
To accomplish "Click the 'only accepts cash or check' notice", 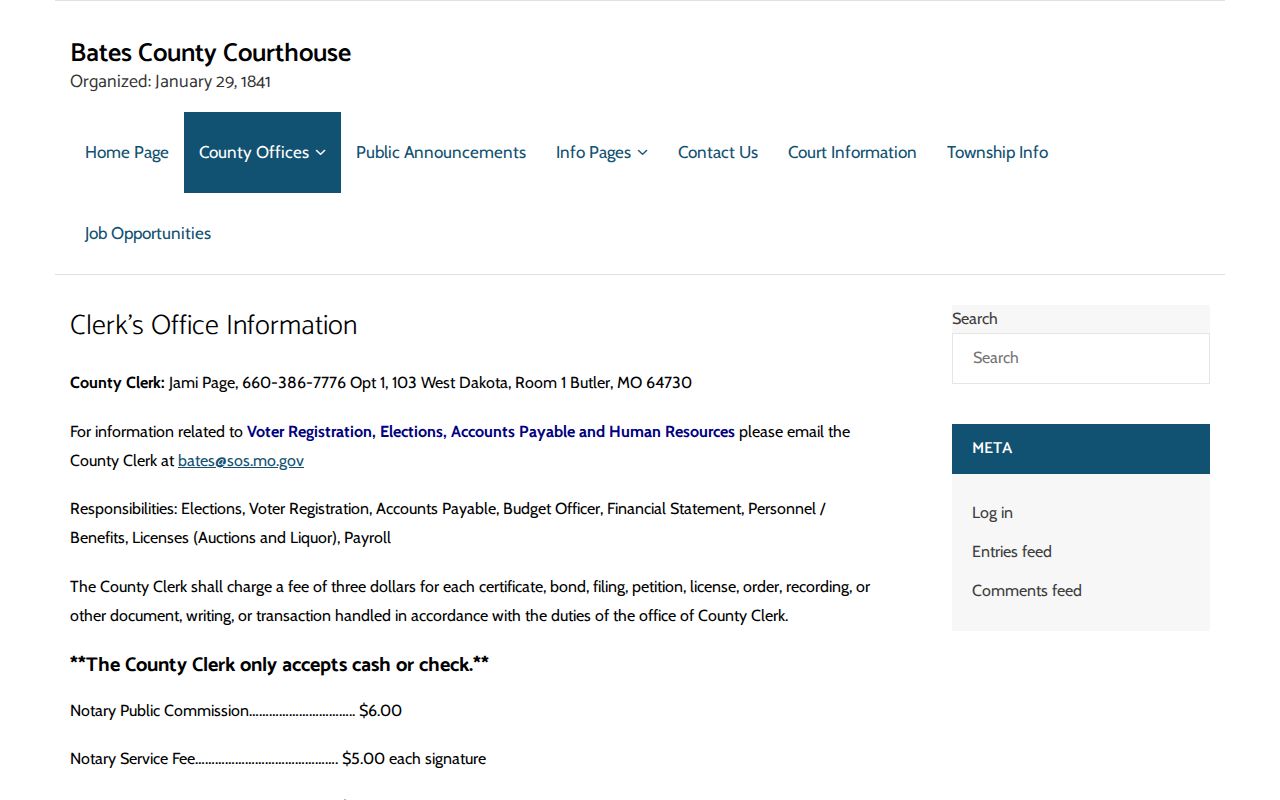I will click(279, 665).
